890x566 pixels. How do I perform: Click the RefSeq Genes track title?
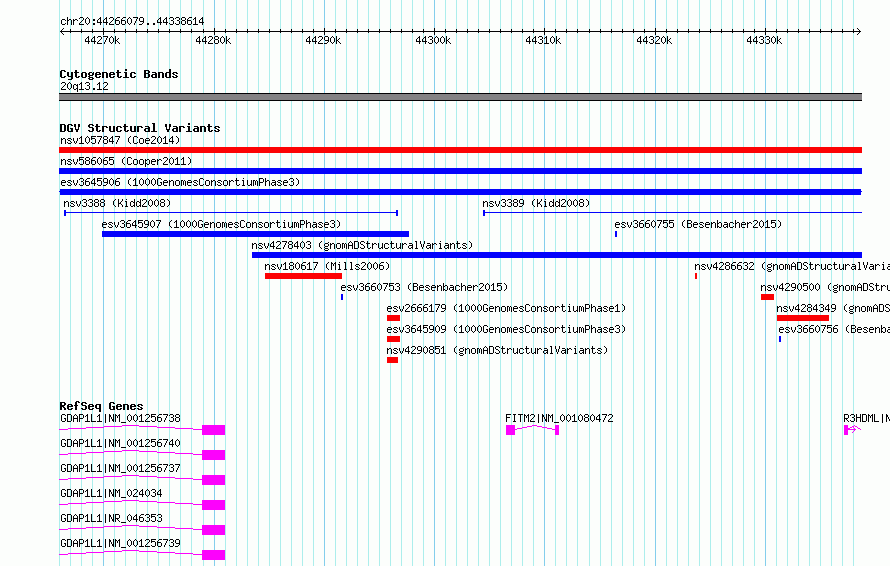click(x=101, y=406)
